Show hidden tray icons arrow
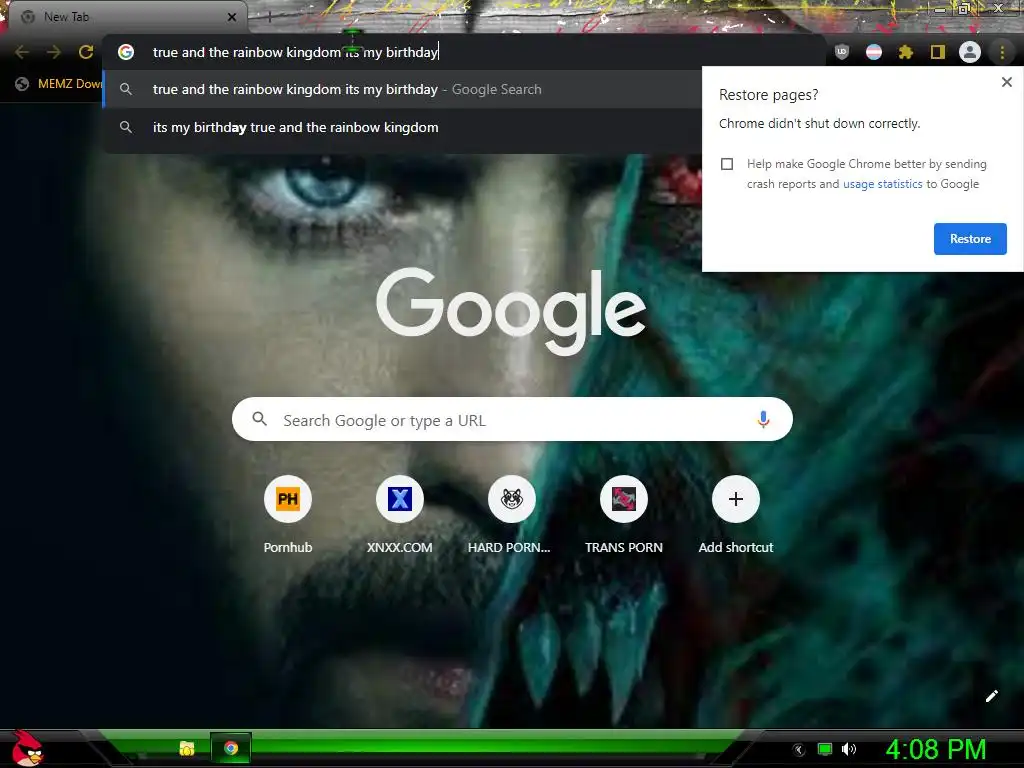Screen dimensions: 1024x768 point(799,750)
